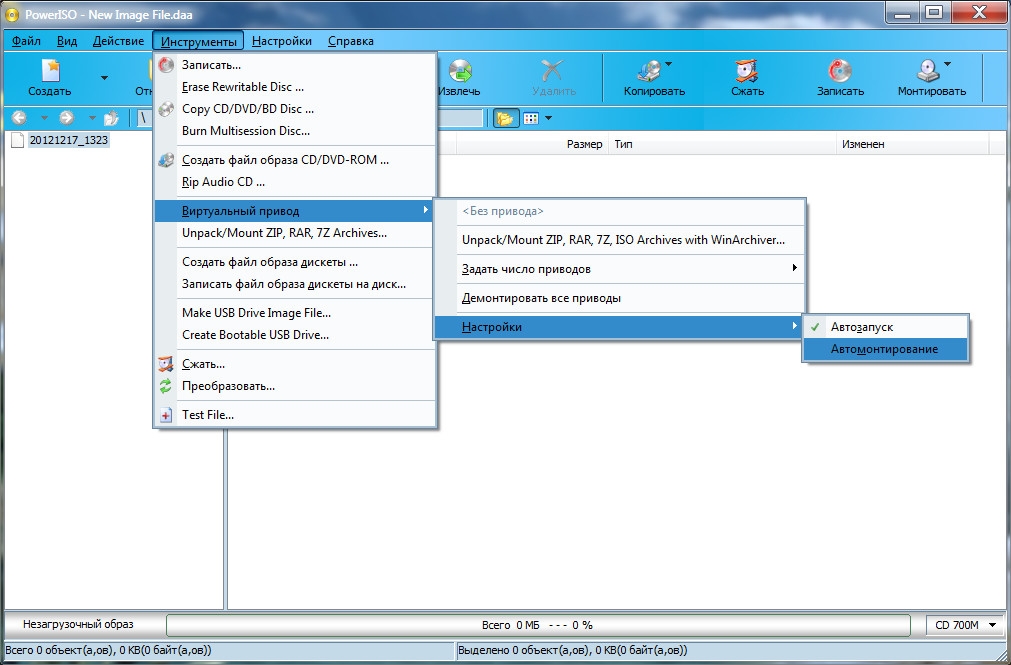This screenshot has height=665, width=1011.
Task: Open the Справка menu
Action: [x=351, y=41]
